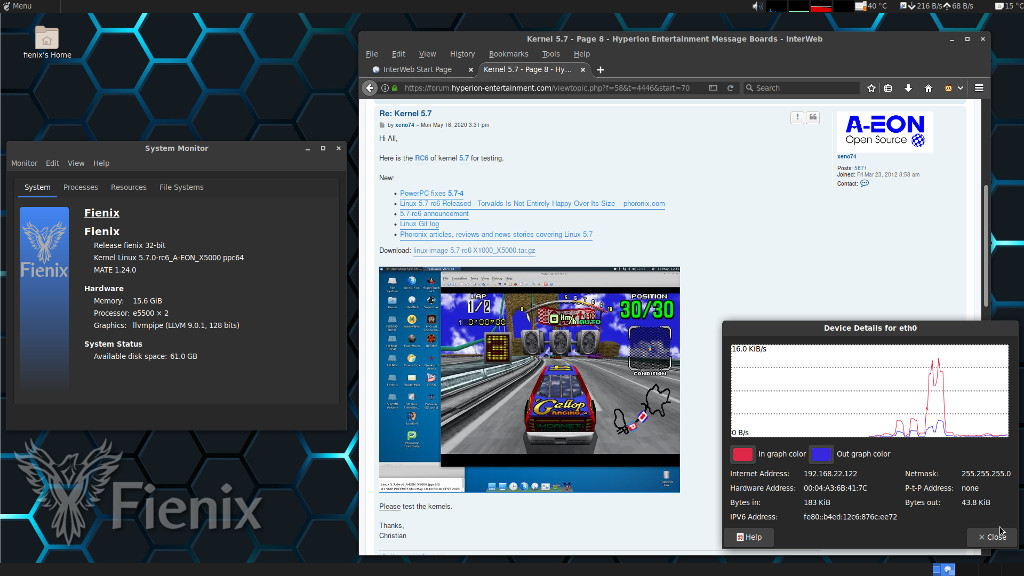Viewport: 1024px width, 576px height.
Task: Switch to the Processes tab
Action: [x=80, y=187]
